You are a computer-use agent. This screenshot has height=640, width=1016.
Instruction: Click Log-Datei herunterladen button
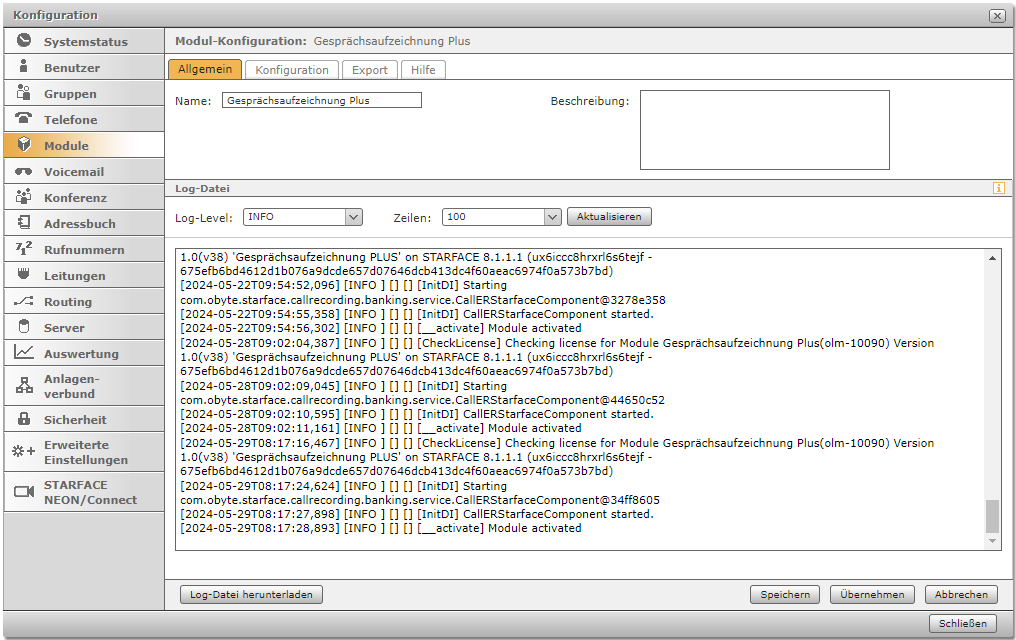(251, 594)
